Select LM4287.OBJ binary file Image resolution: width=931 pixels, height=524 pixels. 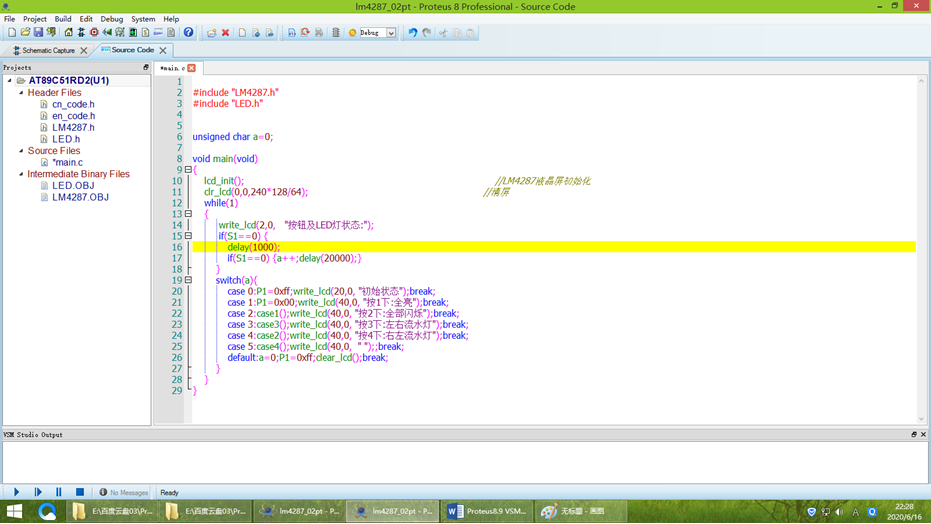click(80, 197)
